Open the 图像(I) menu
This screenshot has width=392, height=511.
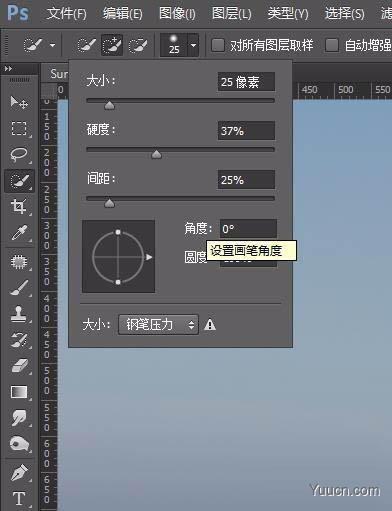[177, 14]
